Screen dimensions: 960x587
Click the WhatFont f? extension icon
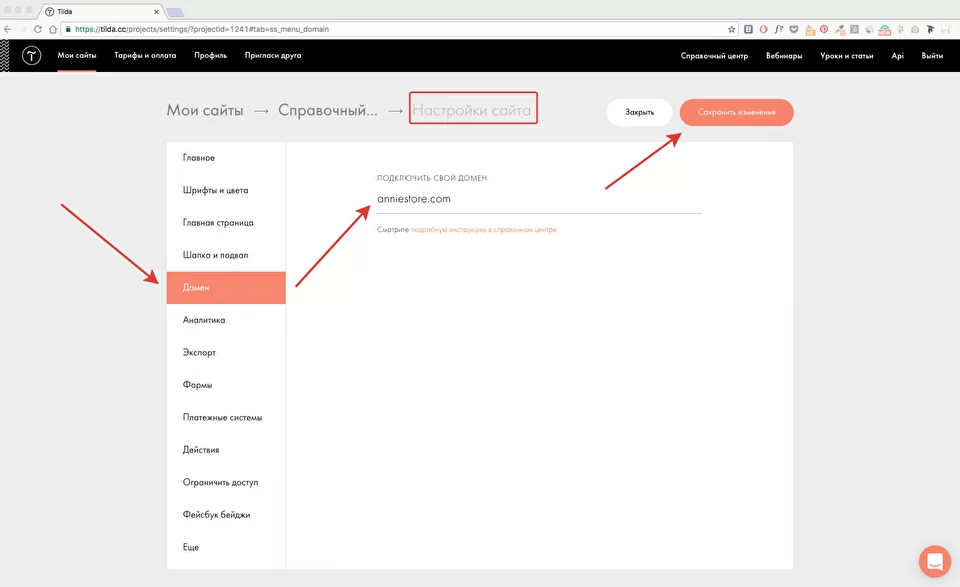coord(779,29)
